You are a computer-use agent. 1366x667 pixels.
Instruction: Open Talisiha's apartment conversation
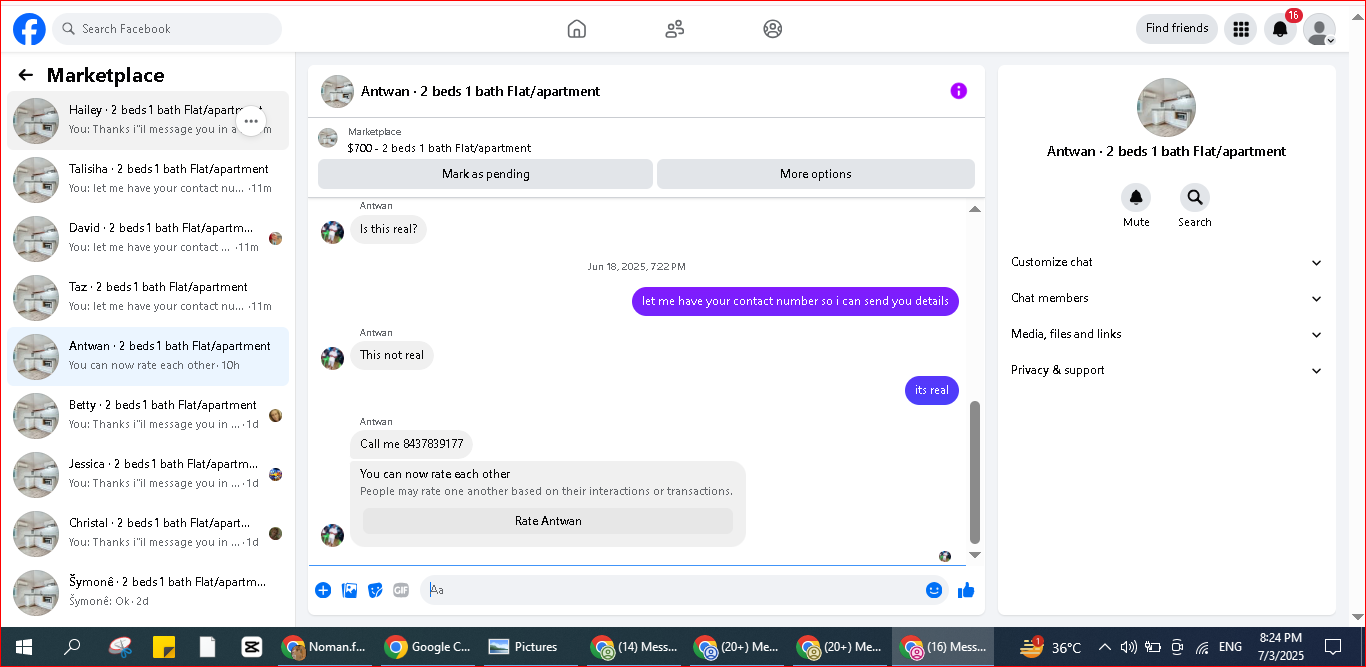(148, 179)
